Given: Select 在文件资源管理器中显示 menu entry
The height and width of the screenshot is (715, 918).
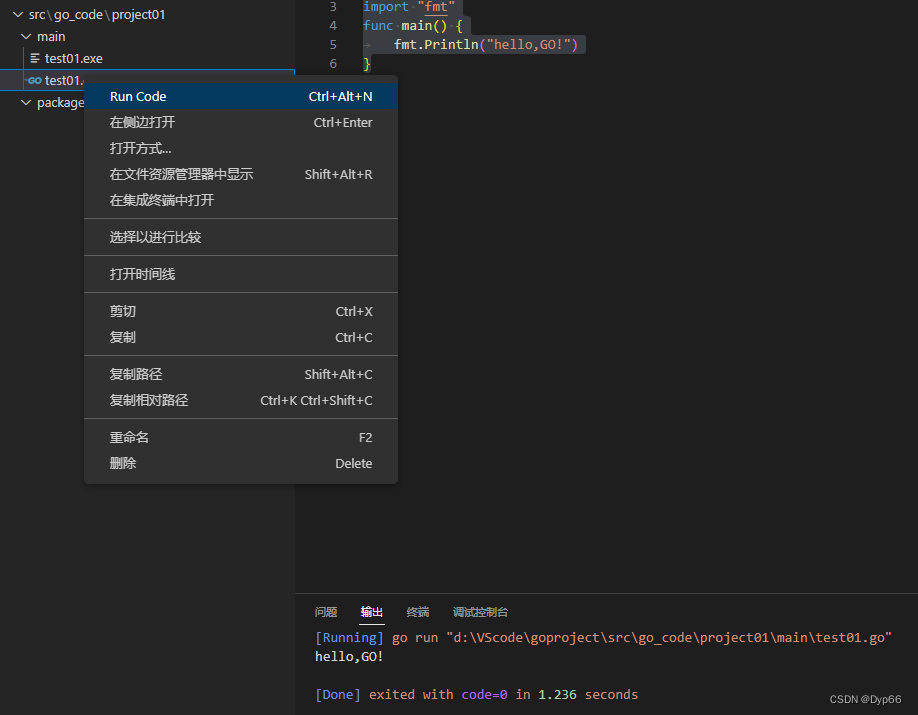Looking at the screenshot, I should click(241, 174).
